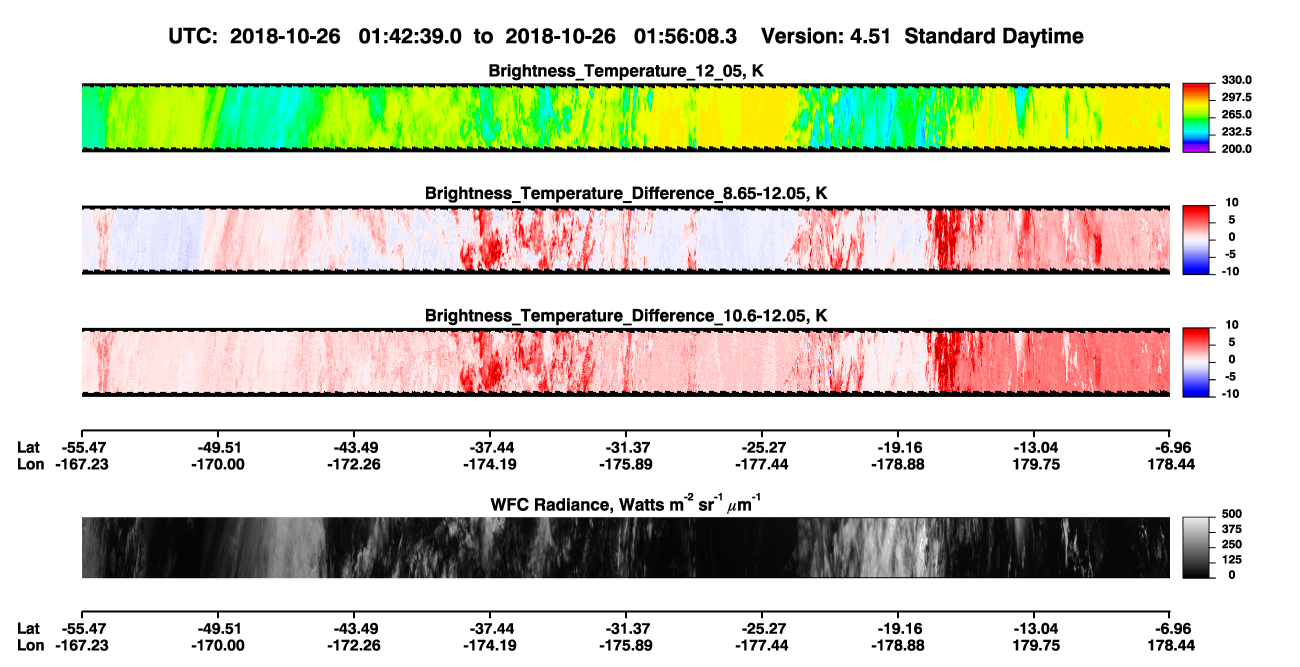
Task: Click the upper axis tick labeled -37.44
Action: [x=489, y=448]
